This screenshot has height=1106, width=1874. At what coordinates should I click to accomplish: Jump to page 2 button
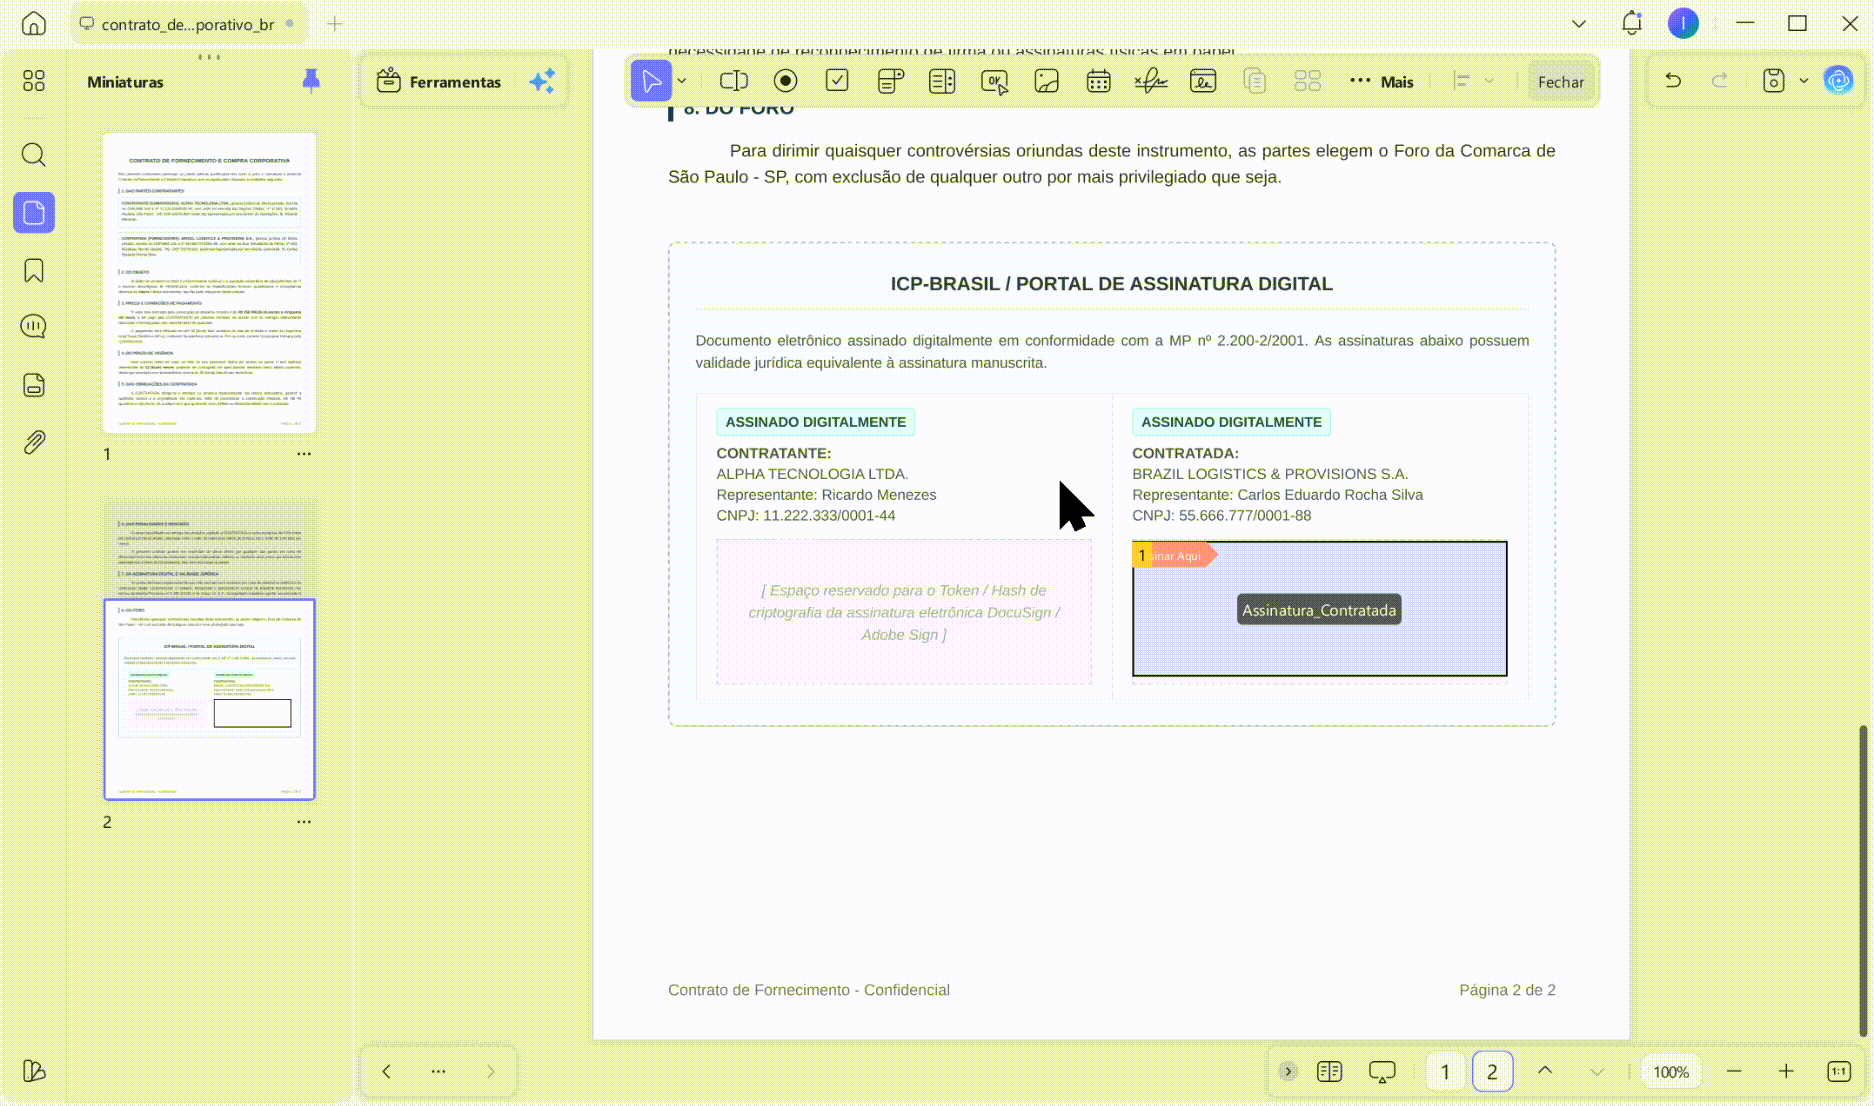[1492, 1072]
